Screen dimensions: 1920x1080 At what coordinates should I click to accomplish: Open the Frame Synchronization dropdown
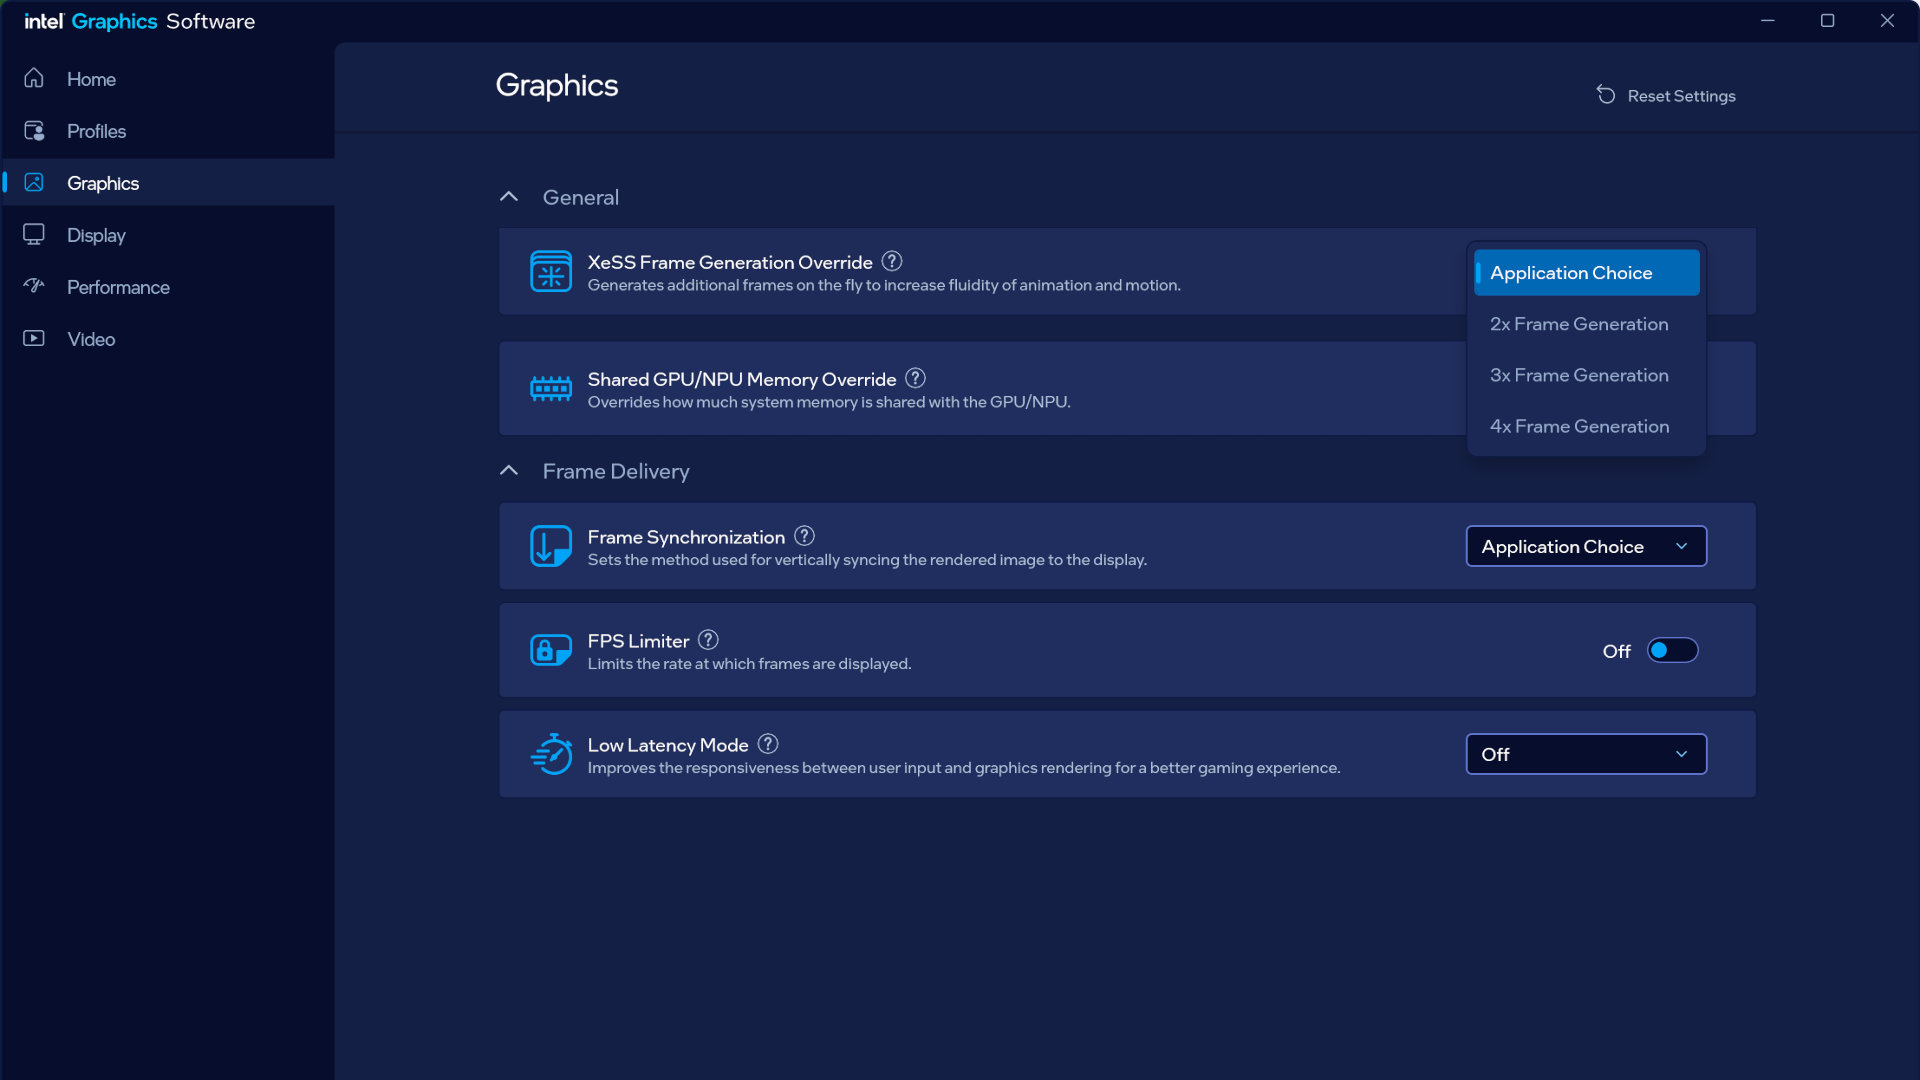(x=1586, y=546)
